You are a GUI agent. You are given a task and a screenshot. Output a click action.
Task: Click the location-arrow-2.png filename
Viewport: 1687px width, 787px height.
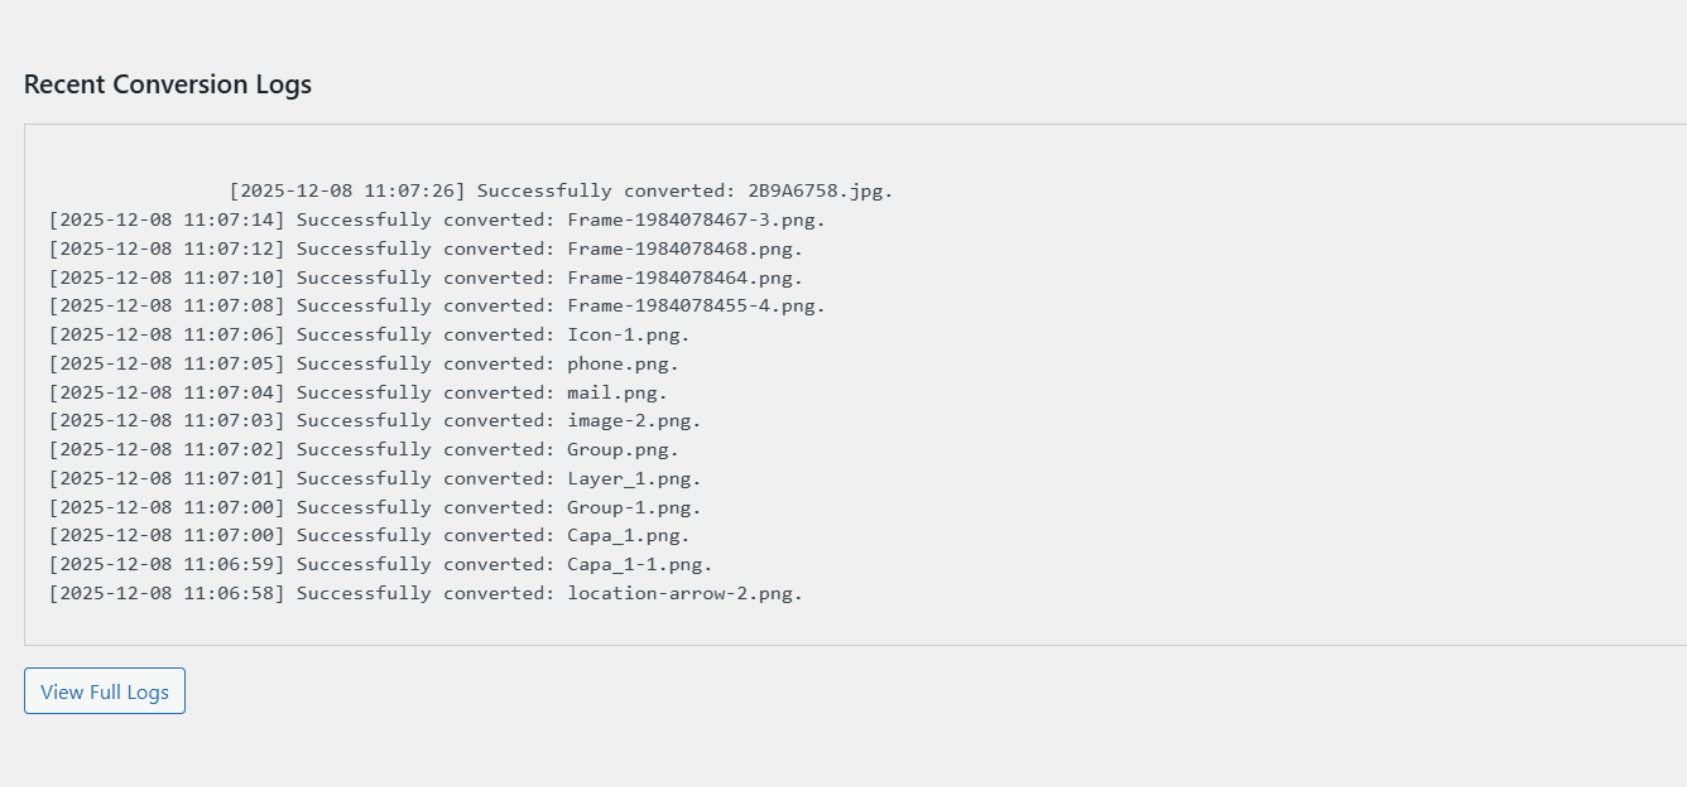coord(684,594)
